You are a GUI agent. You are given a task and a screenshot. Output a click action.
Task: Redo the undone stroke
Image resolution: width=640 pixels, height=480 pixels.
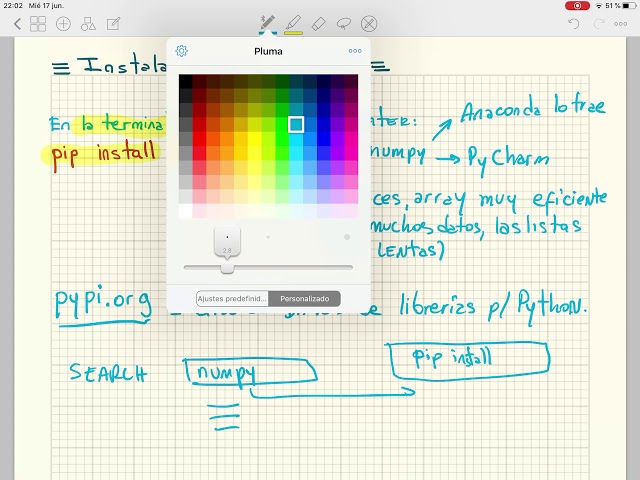coord(599,24)
